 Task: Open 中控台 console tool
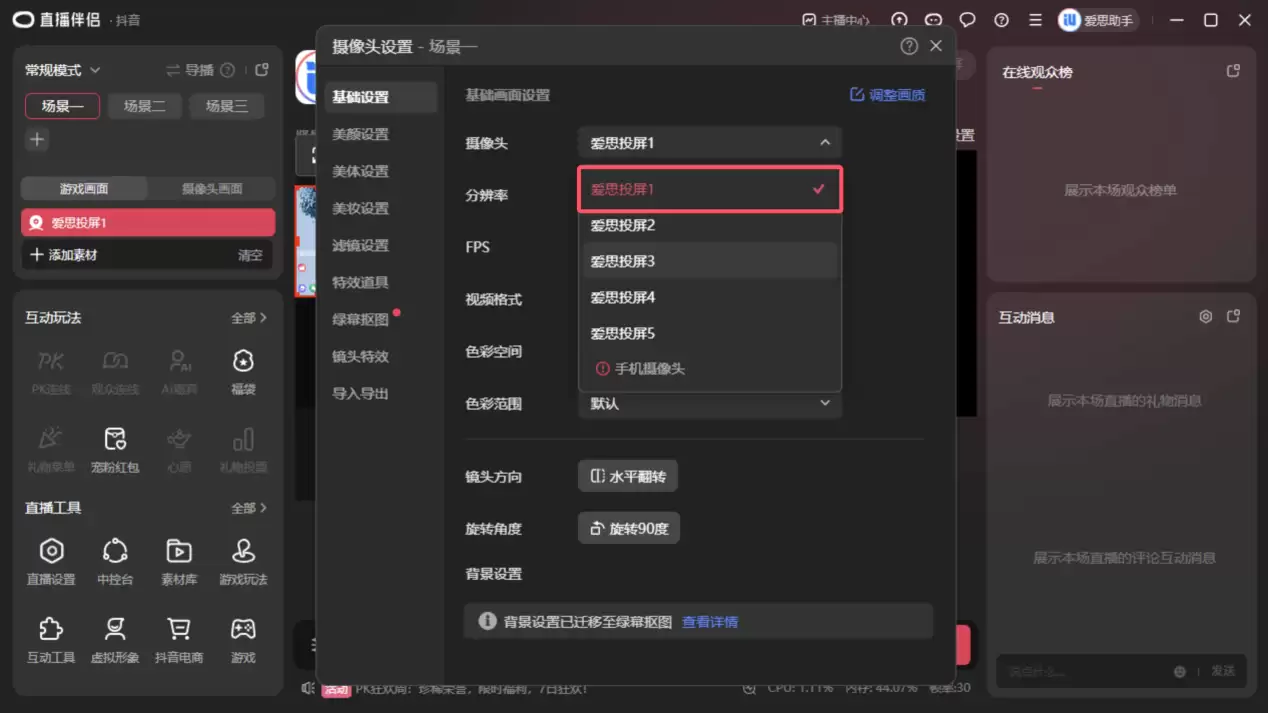(x=115, y=560)
